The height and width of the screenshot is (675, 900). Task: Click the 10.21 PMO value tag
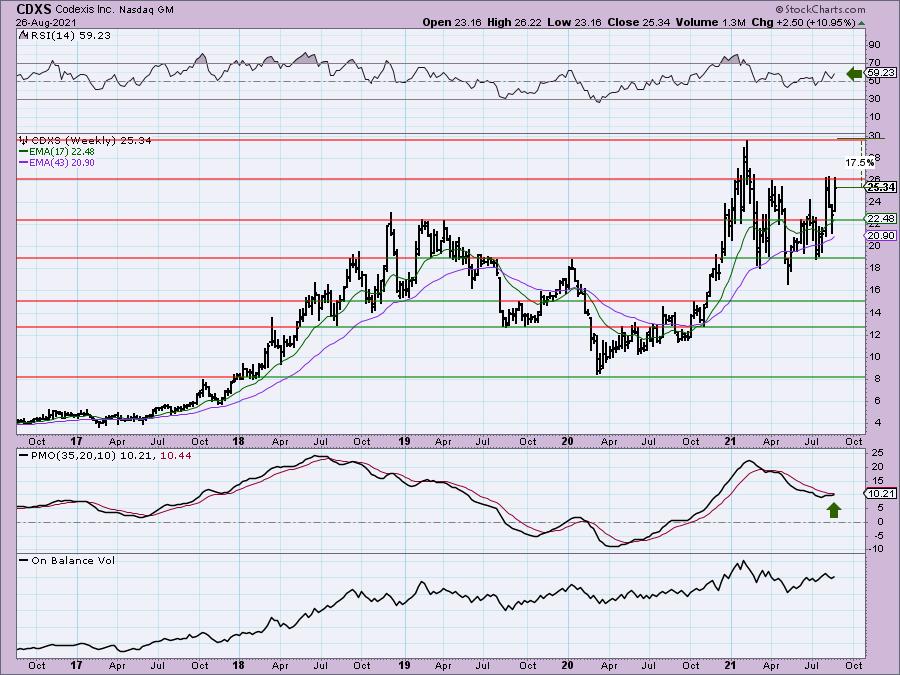click(x=881, y=494)
